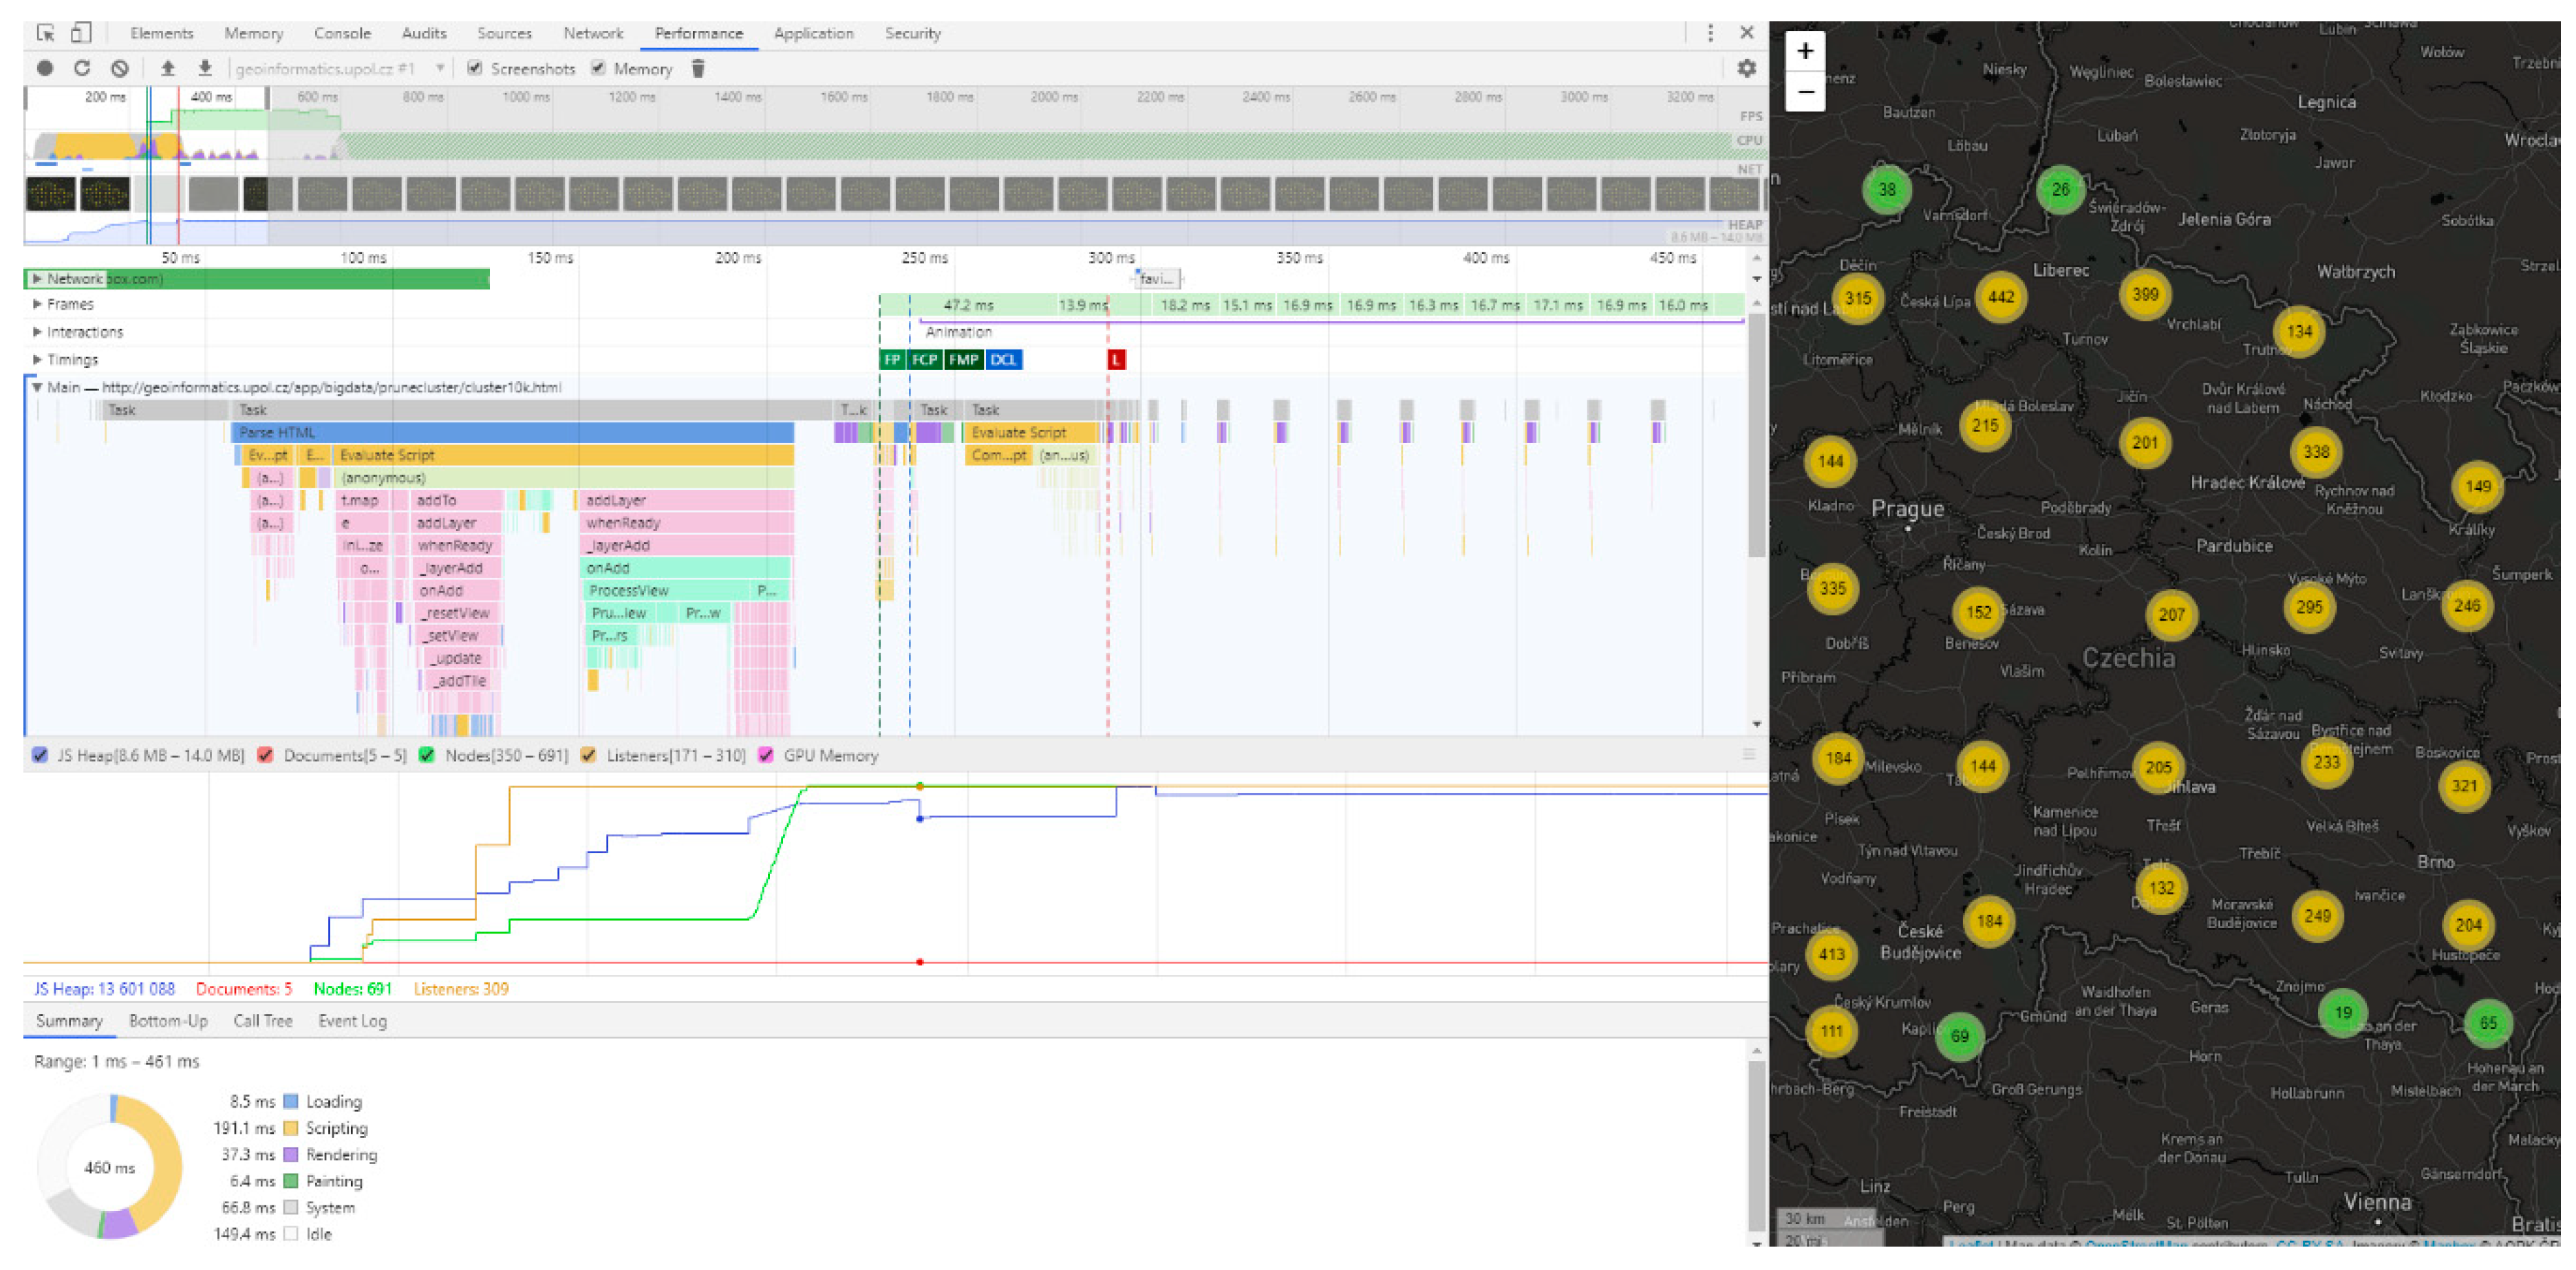Zoom out on the map
This screenshot has height=1270, width=2576.
pyautogui.click(x=1805, y=92)
